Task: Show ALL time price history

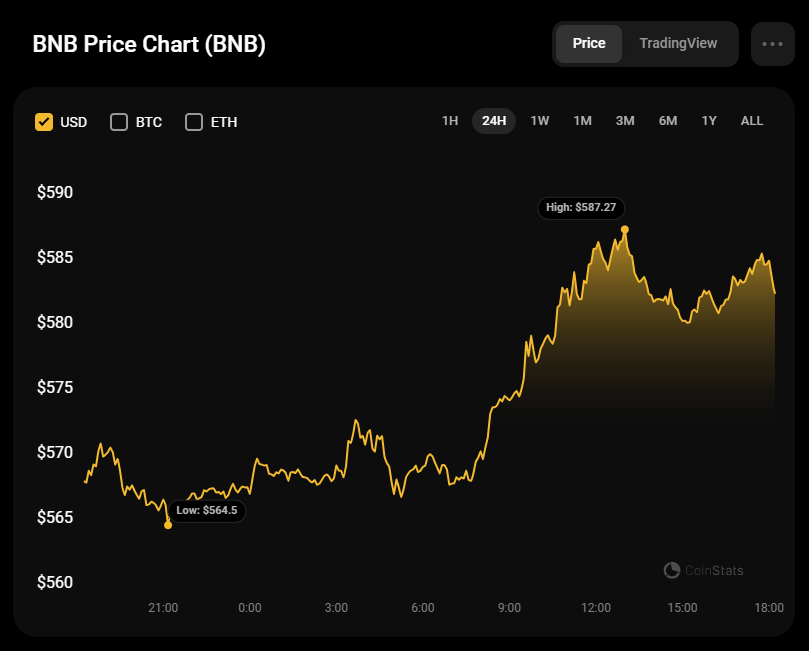Action: pos(752,121)
